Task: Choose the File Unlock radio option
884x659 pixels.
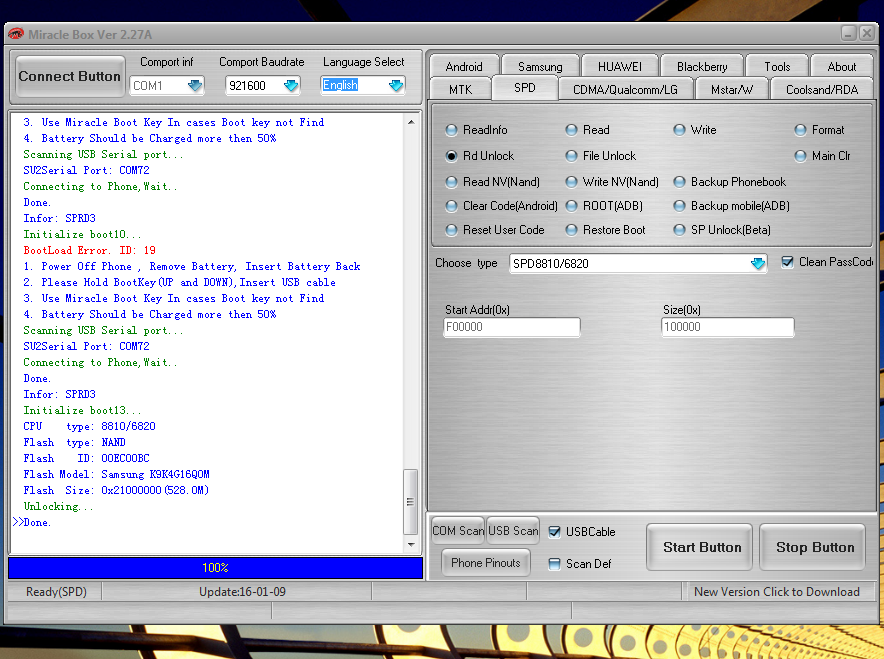Action: (572, 156)
